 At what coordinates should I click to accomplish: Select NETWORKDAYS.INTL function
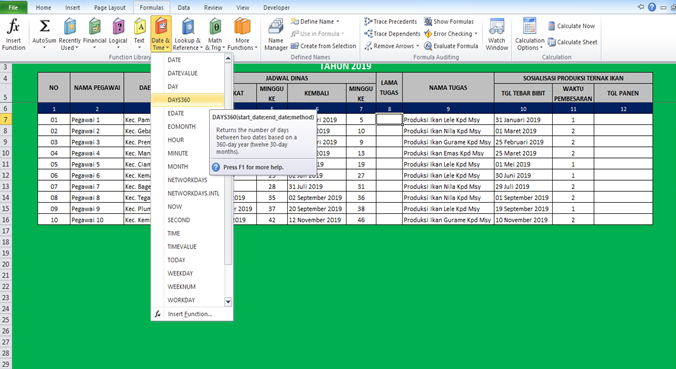(188, 194)
